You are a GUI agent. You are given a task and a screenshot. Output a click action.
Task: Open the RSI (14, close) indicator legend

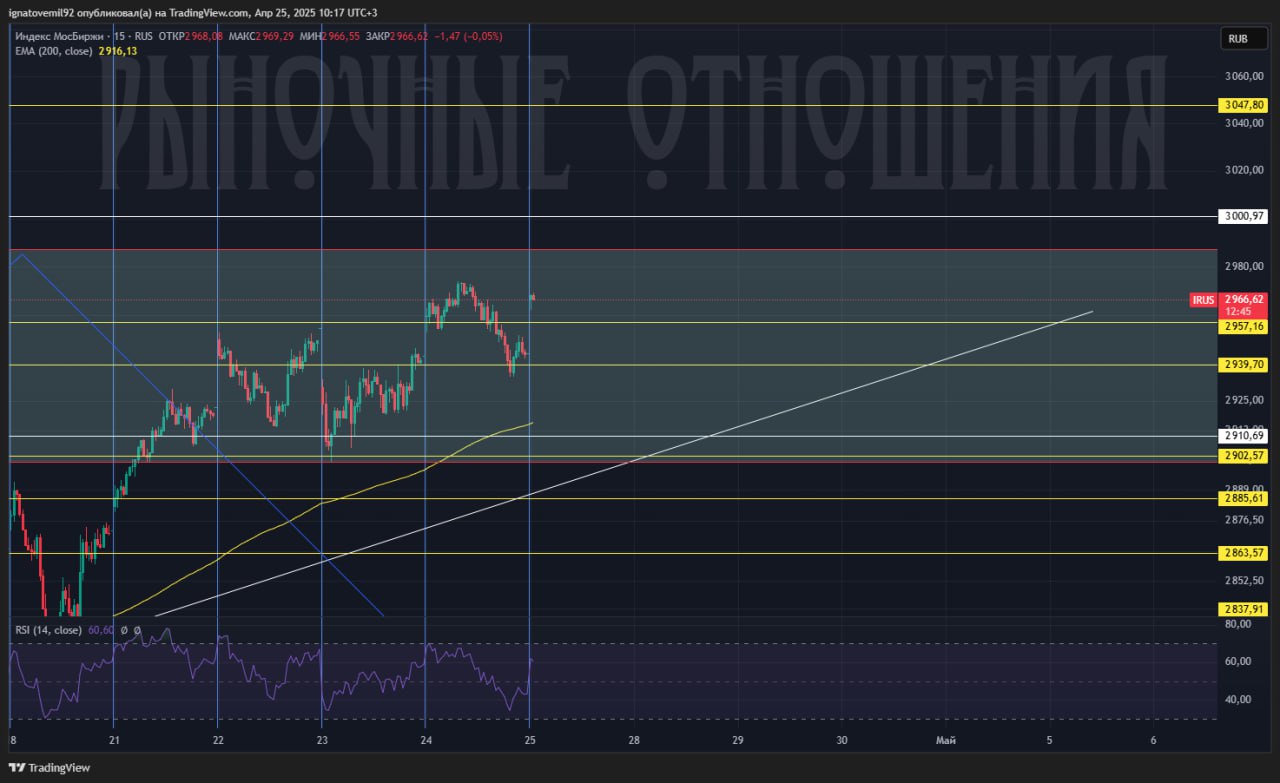pos(48,630)
